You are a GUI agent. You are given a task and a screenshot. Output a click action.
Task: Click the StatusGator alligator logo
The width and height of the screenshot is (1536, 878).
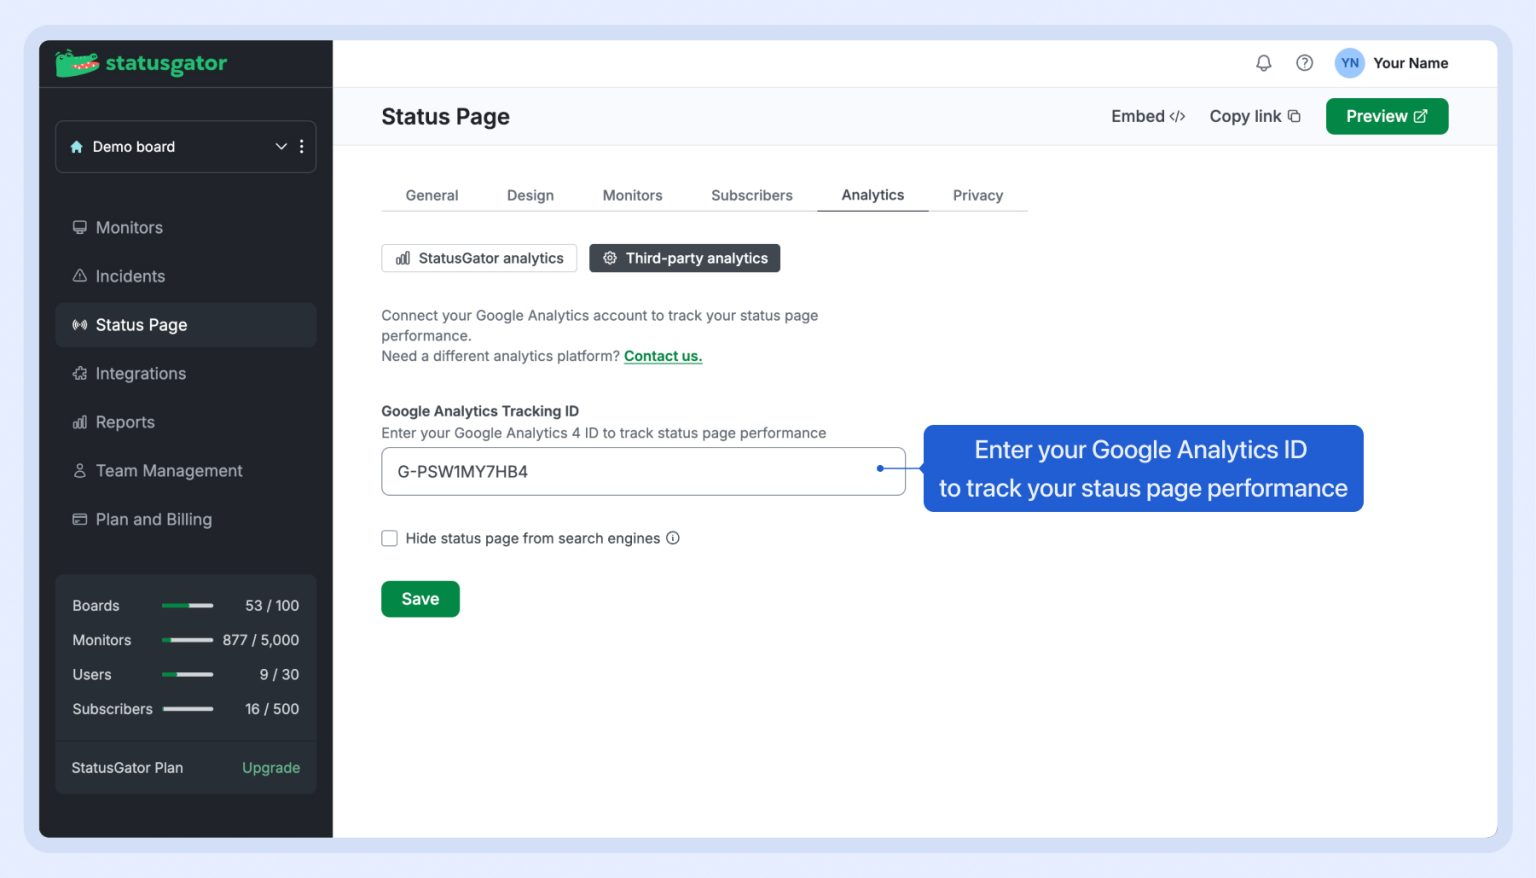tap(141, 63)
